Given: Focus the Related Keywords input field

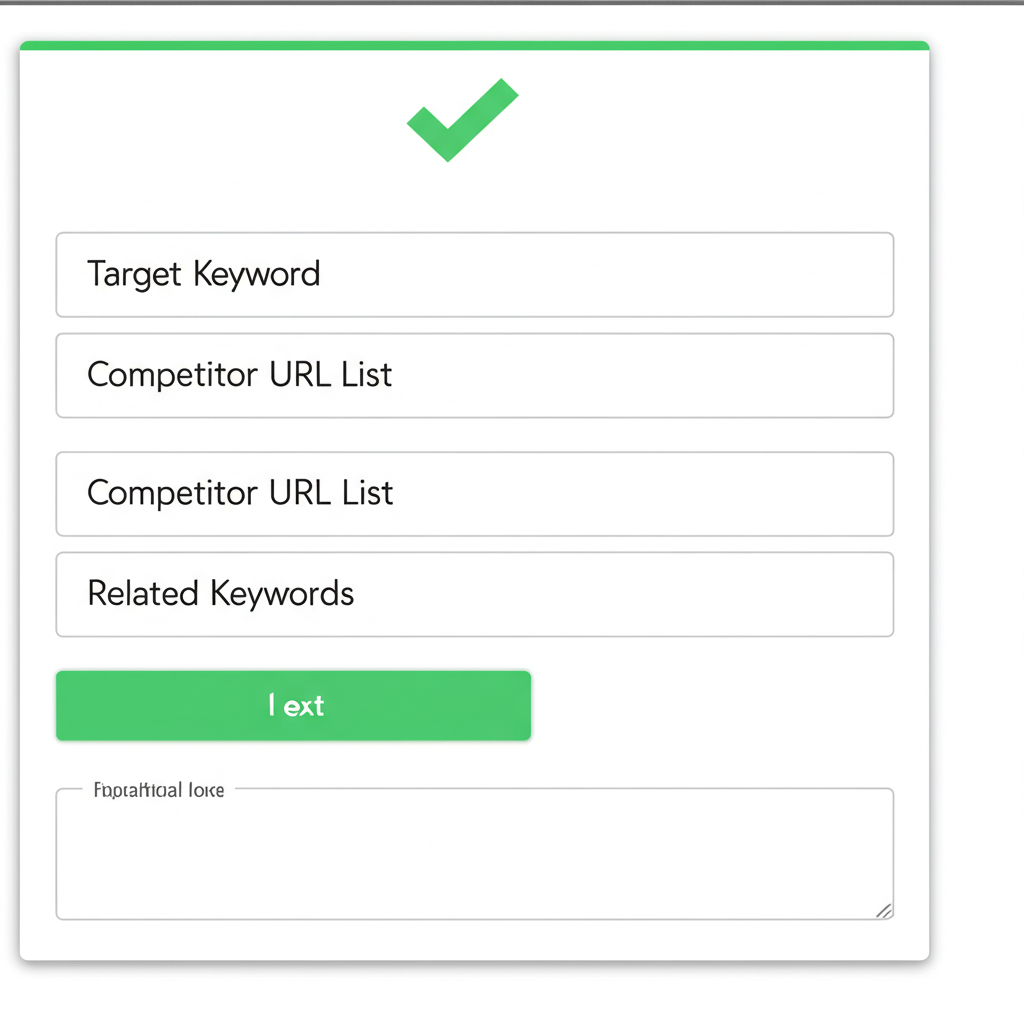Looking at the screenshot, I should [474, 594].
